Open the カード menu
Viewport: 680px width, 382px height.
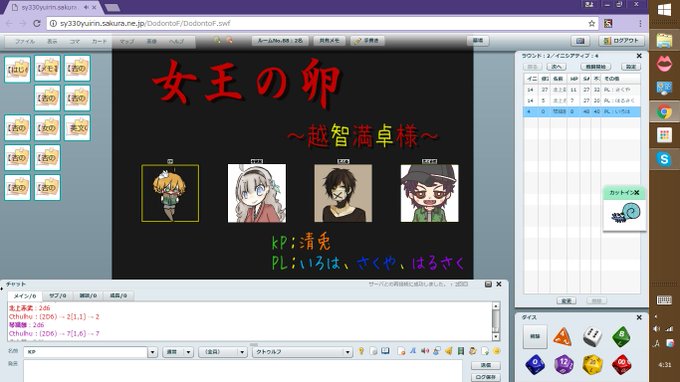pos(99,42)
